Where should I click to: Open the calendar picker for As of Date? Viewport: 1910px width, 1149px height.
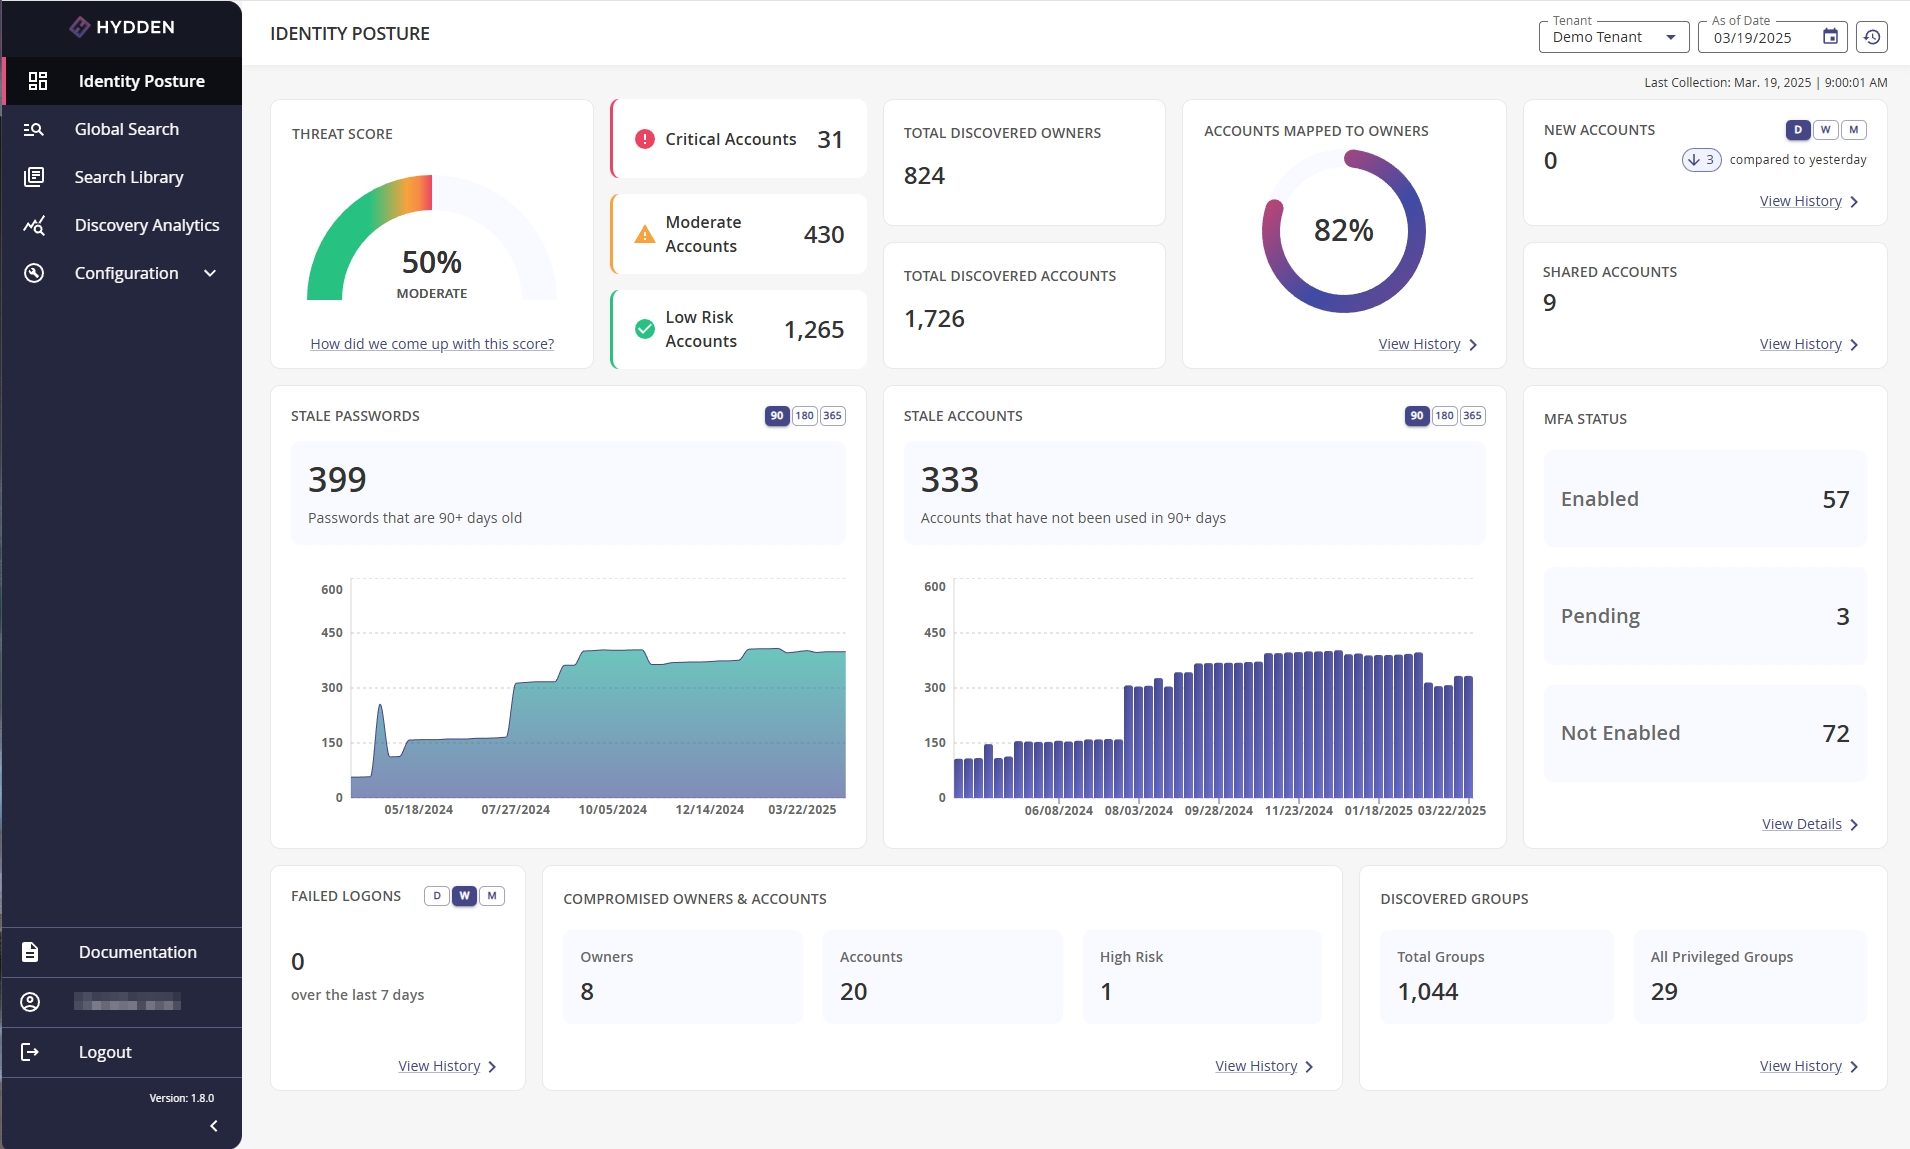pos(1830,36)
